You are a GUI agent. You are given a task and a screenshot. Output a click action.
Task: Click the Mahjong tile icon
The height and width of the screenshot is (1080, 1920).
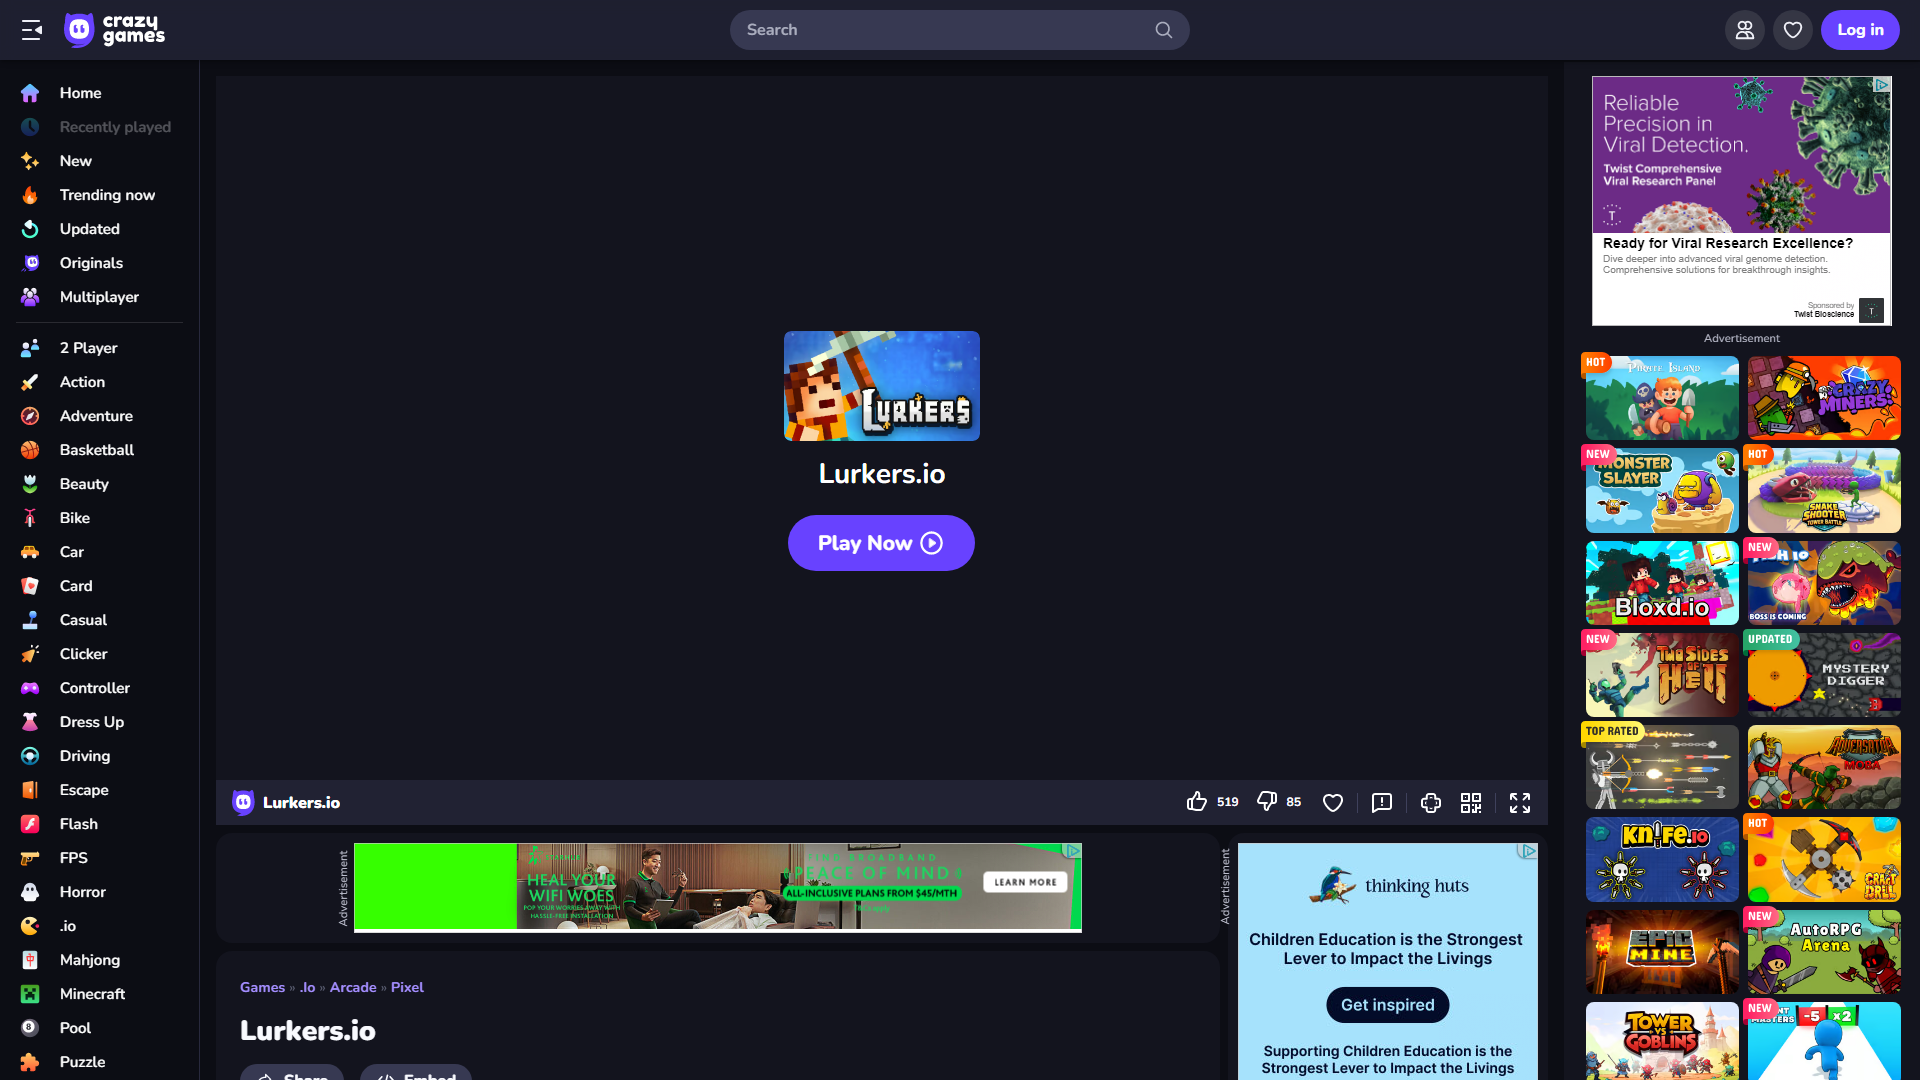click(30, 960)
